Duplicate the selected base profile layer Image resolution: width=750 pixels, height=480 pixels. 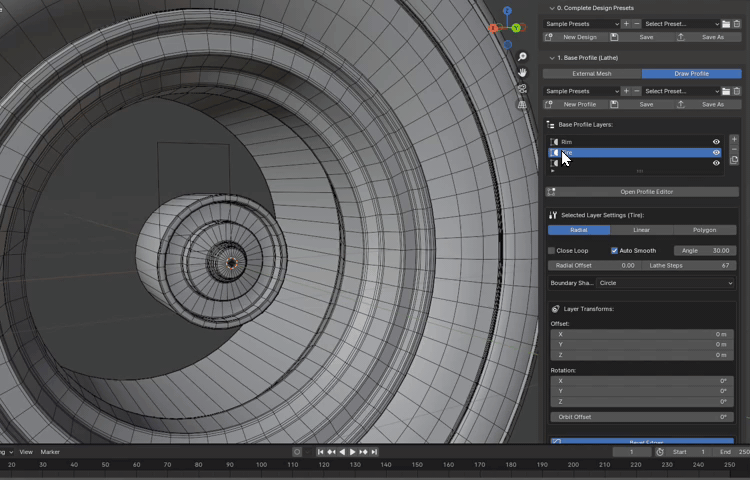click(734, 160)
